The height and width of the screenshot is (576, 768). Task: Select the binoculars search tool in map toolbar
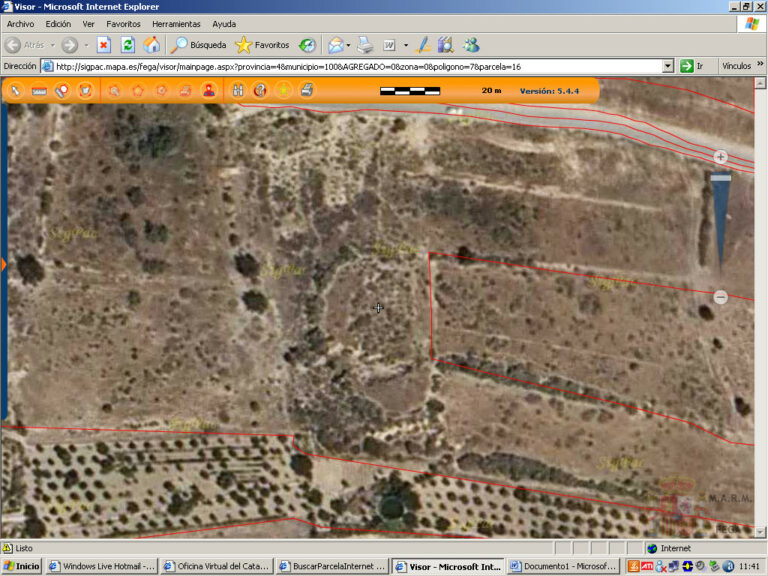tap(238, 91)
